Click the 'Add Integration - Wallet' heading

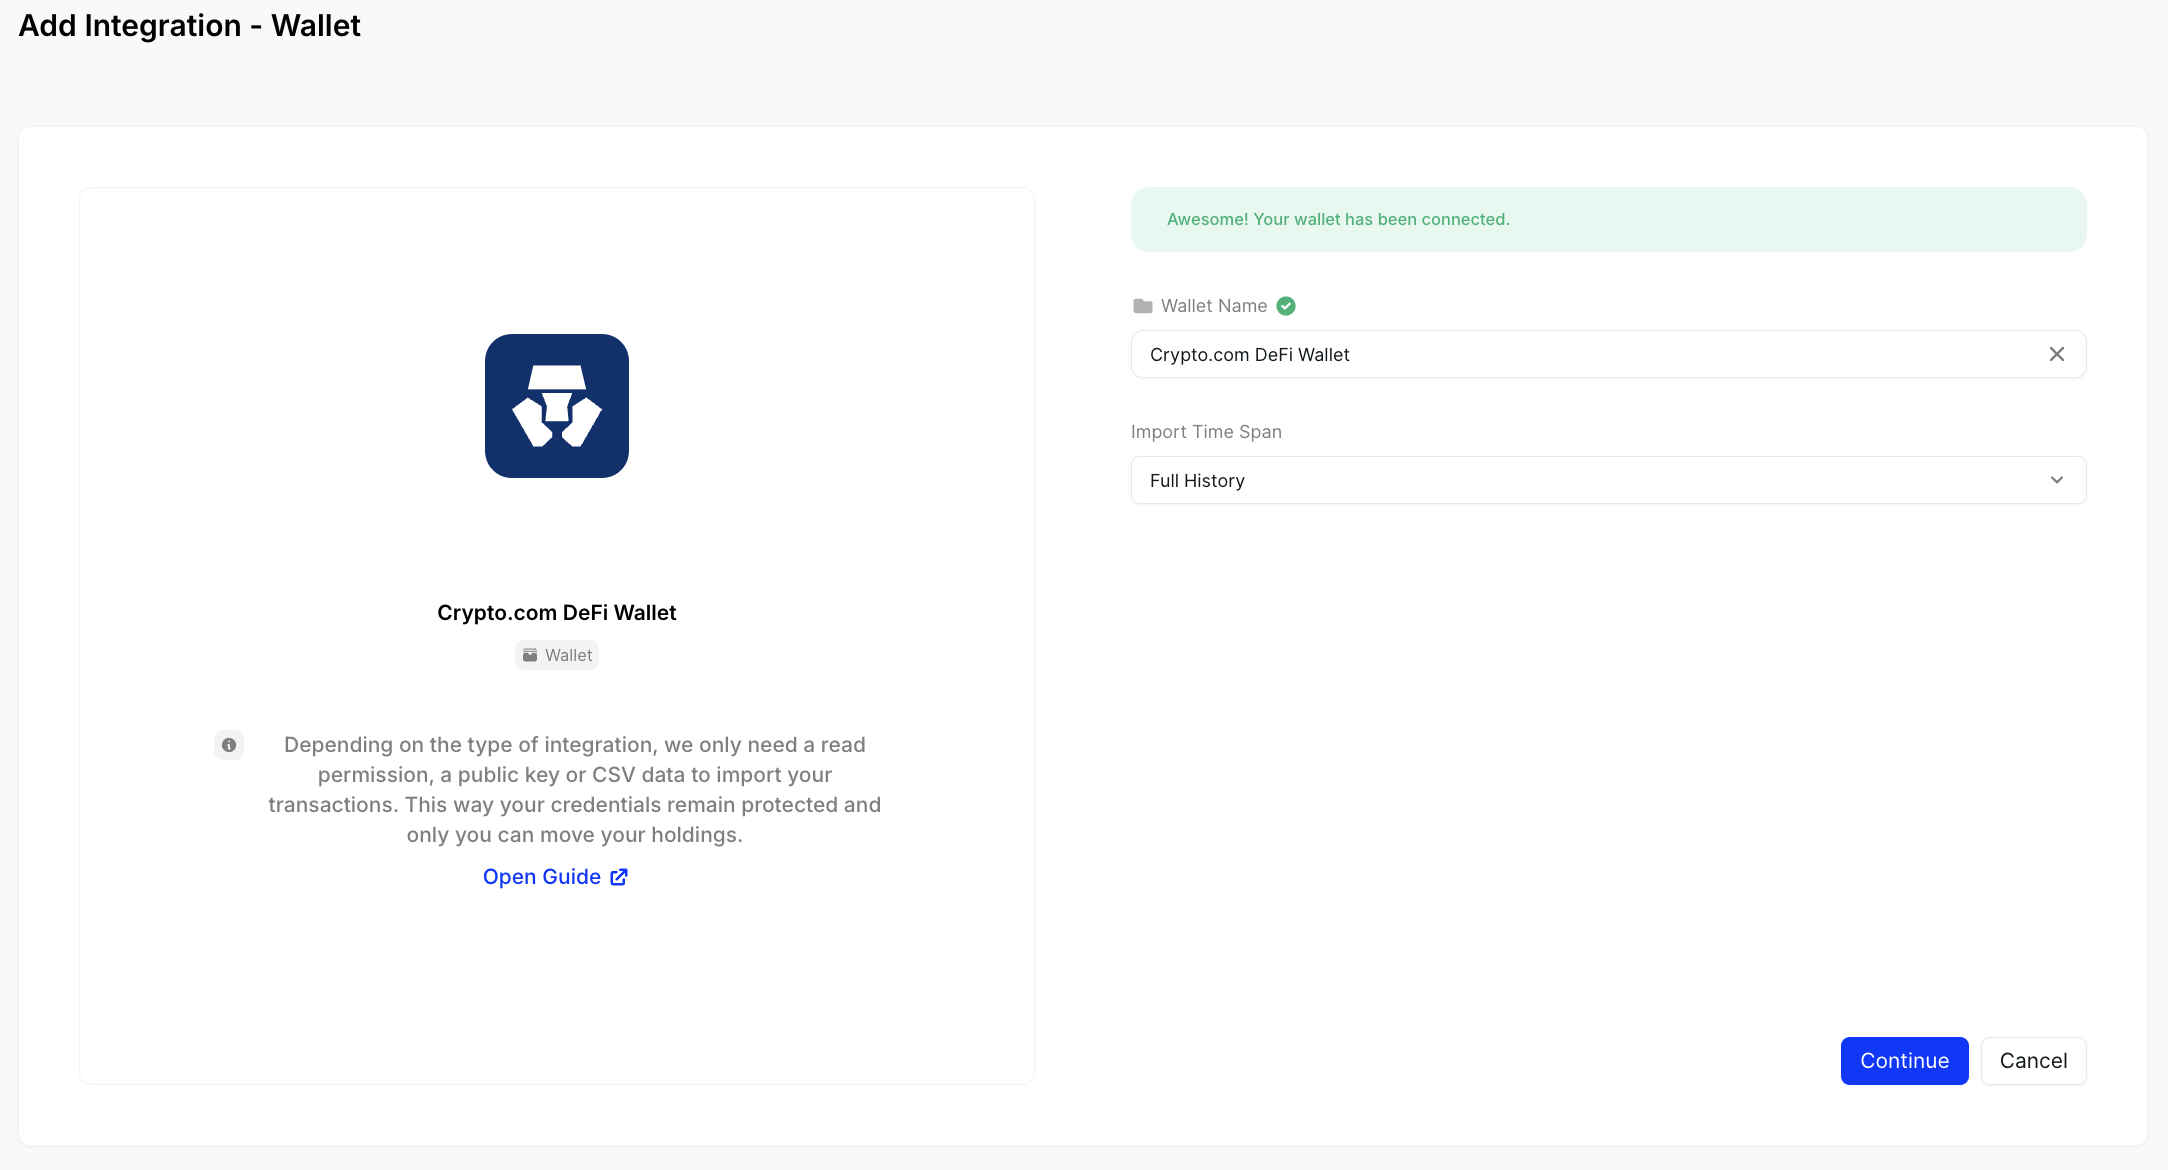190,25
